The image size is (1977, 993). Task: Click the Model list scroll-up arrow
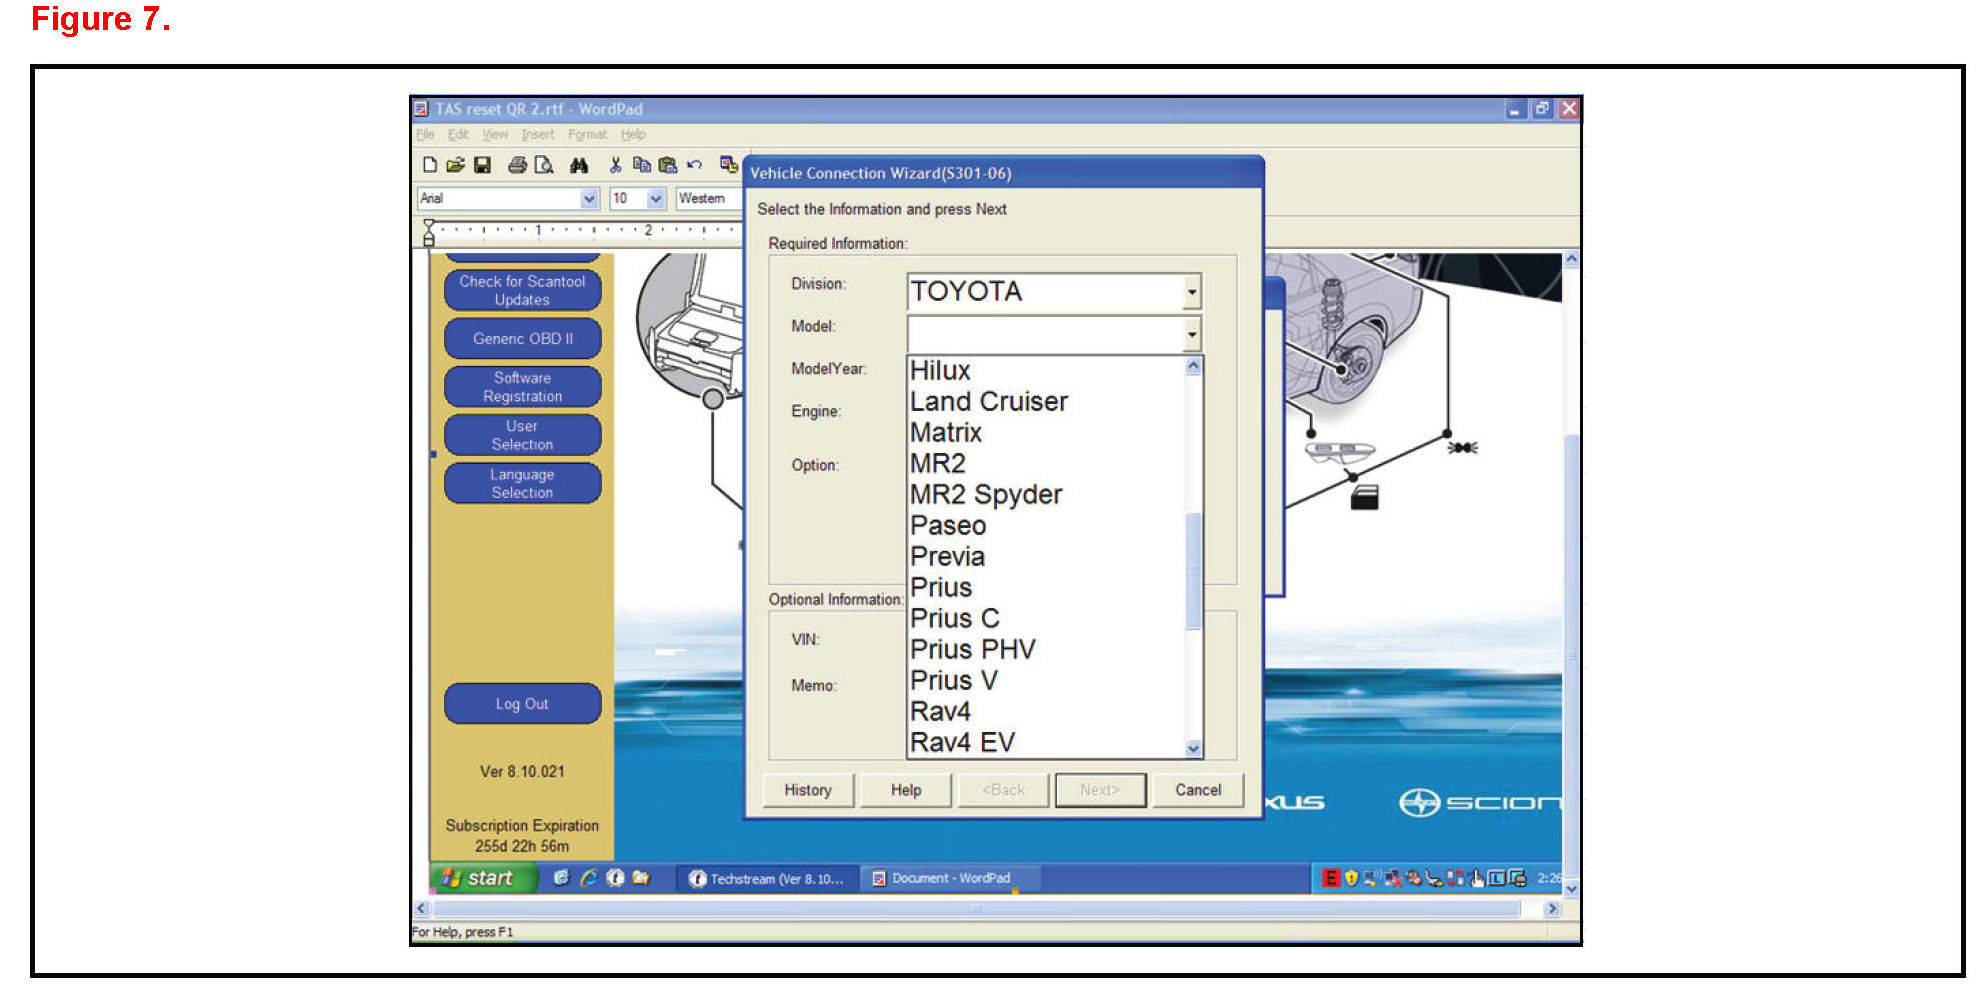click(x=1193, y=366)
